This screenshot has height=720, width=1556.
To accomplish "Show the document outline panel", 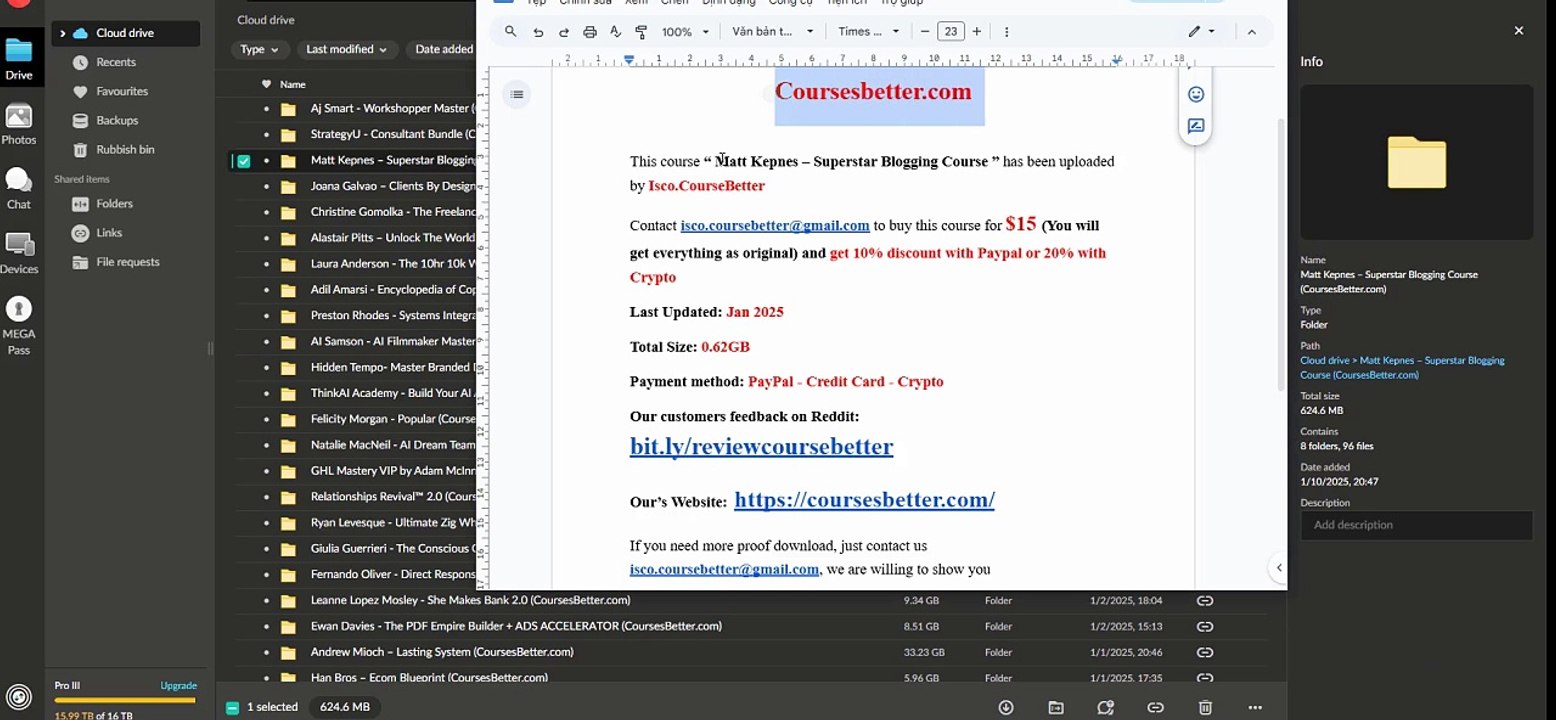I will click(516, 95).
